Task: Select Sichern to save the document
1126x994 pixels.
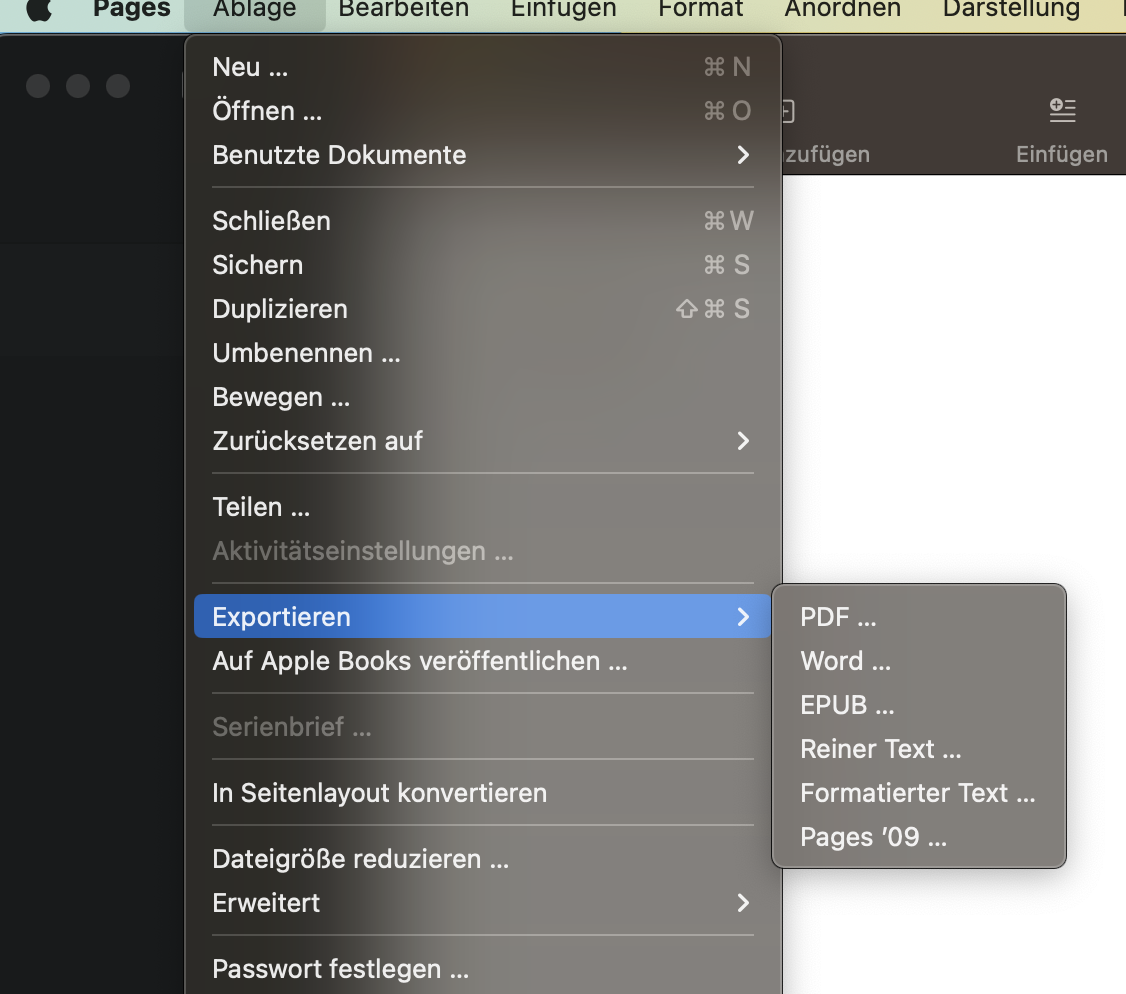Action: point(257,265)
